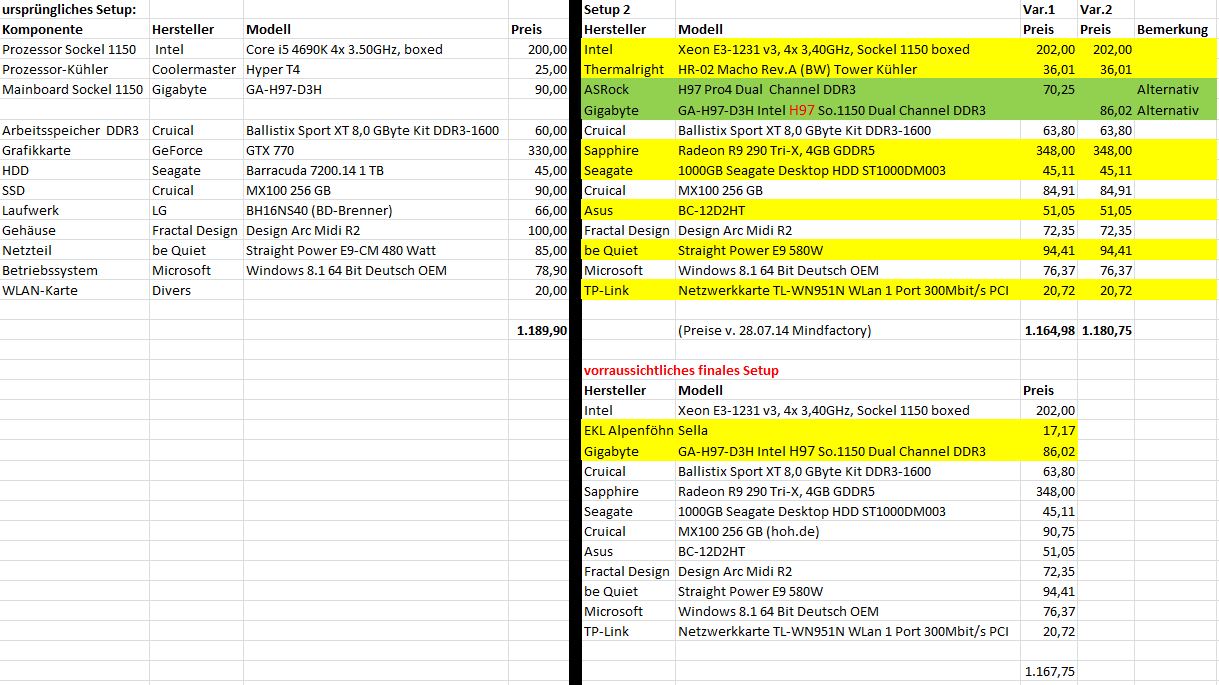Click the '78,90' Windows price cell in original setup
This screenshot has width=1219, height=685.
point(538,270)
